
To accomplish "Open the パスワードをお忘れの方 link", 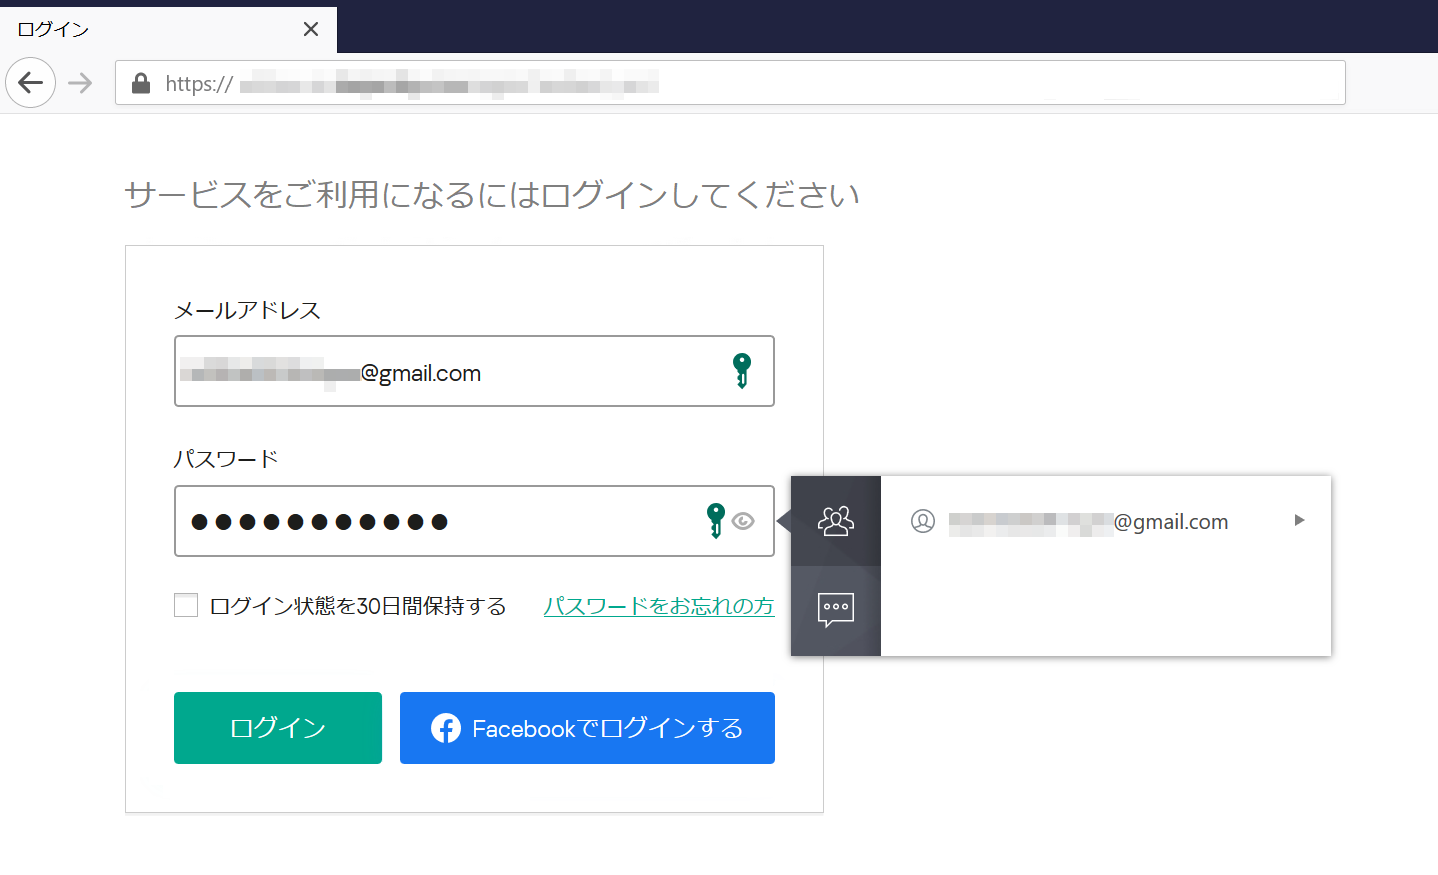I will point(659,606).
